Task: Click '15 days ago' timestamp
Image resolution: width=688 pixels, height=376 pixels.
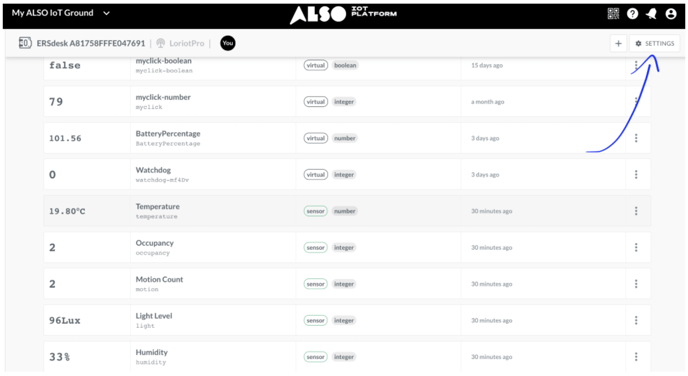Action: (x=487, y=65)
